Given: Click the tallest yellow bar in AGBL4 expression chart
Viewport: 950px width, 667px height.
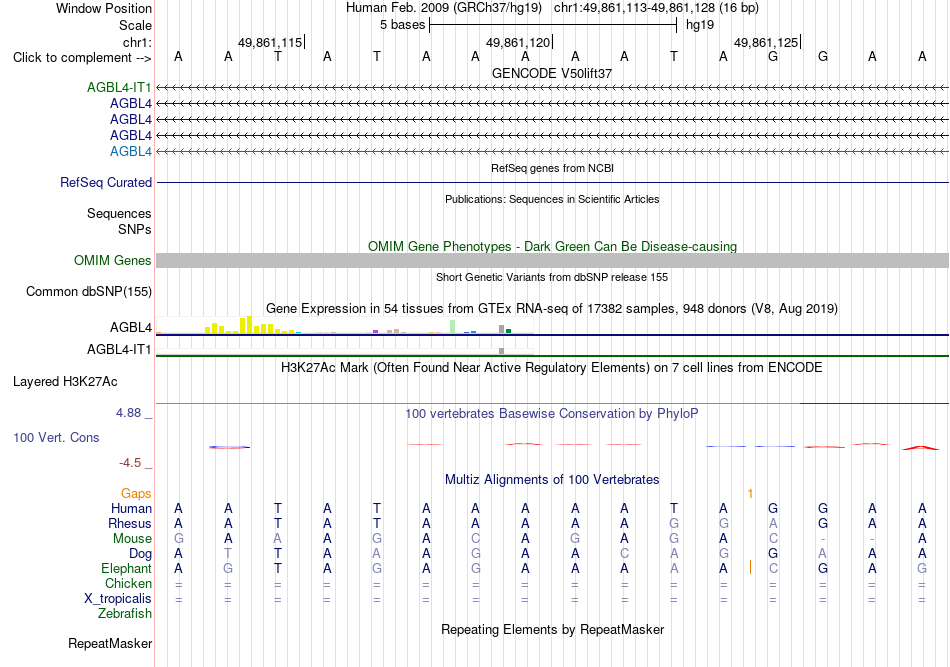Looking at the screenshot, I should (249, 325).
